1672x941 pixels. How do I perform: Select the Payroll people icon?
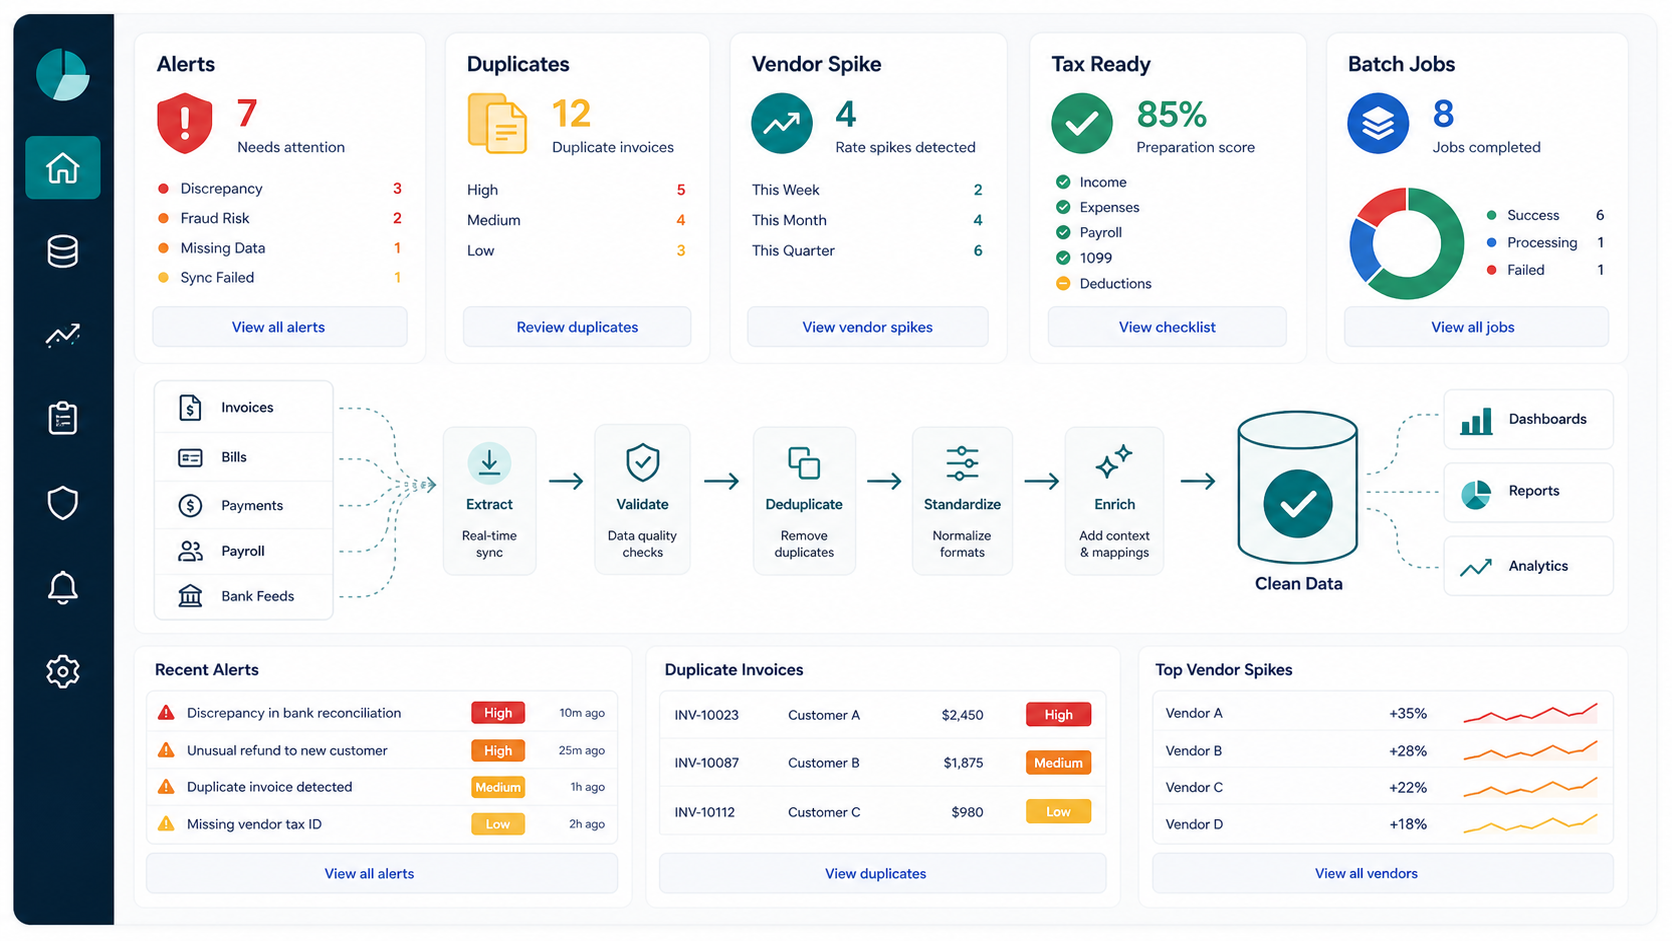click(190, 551)
